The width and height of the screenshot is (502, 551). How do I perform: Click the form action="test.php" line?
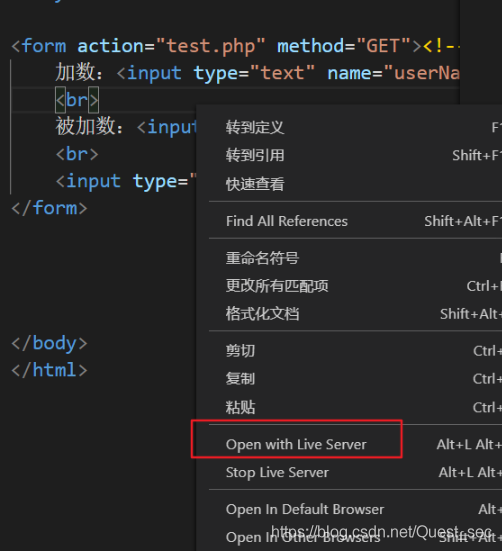(x=235, y=46)
